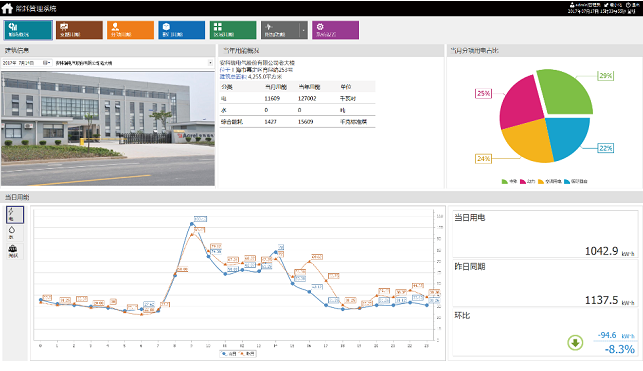Select the water droplet energy type
The image size is (643, 371).
click(x=12, y=232)
